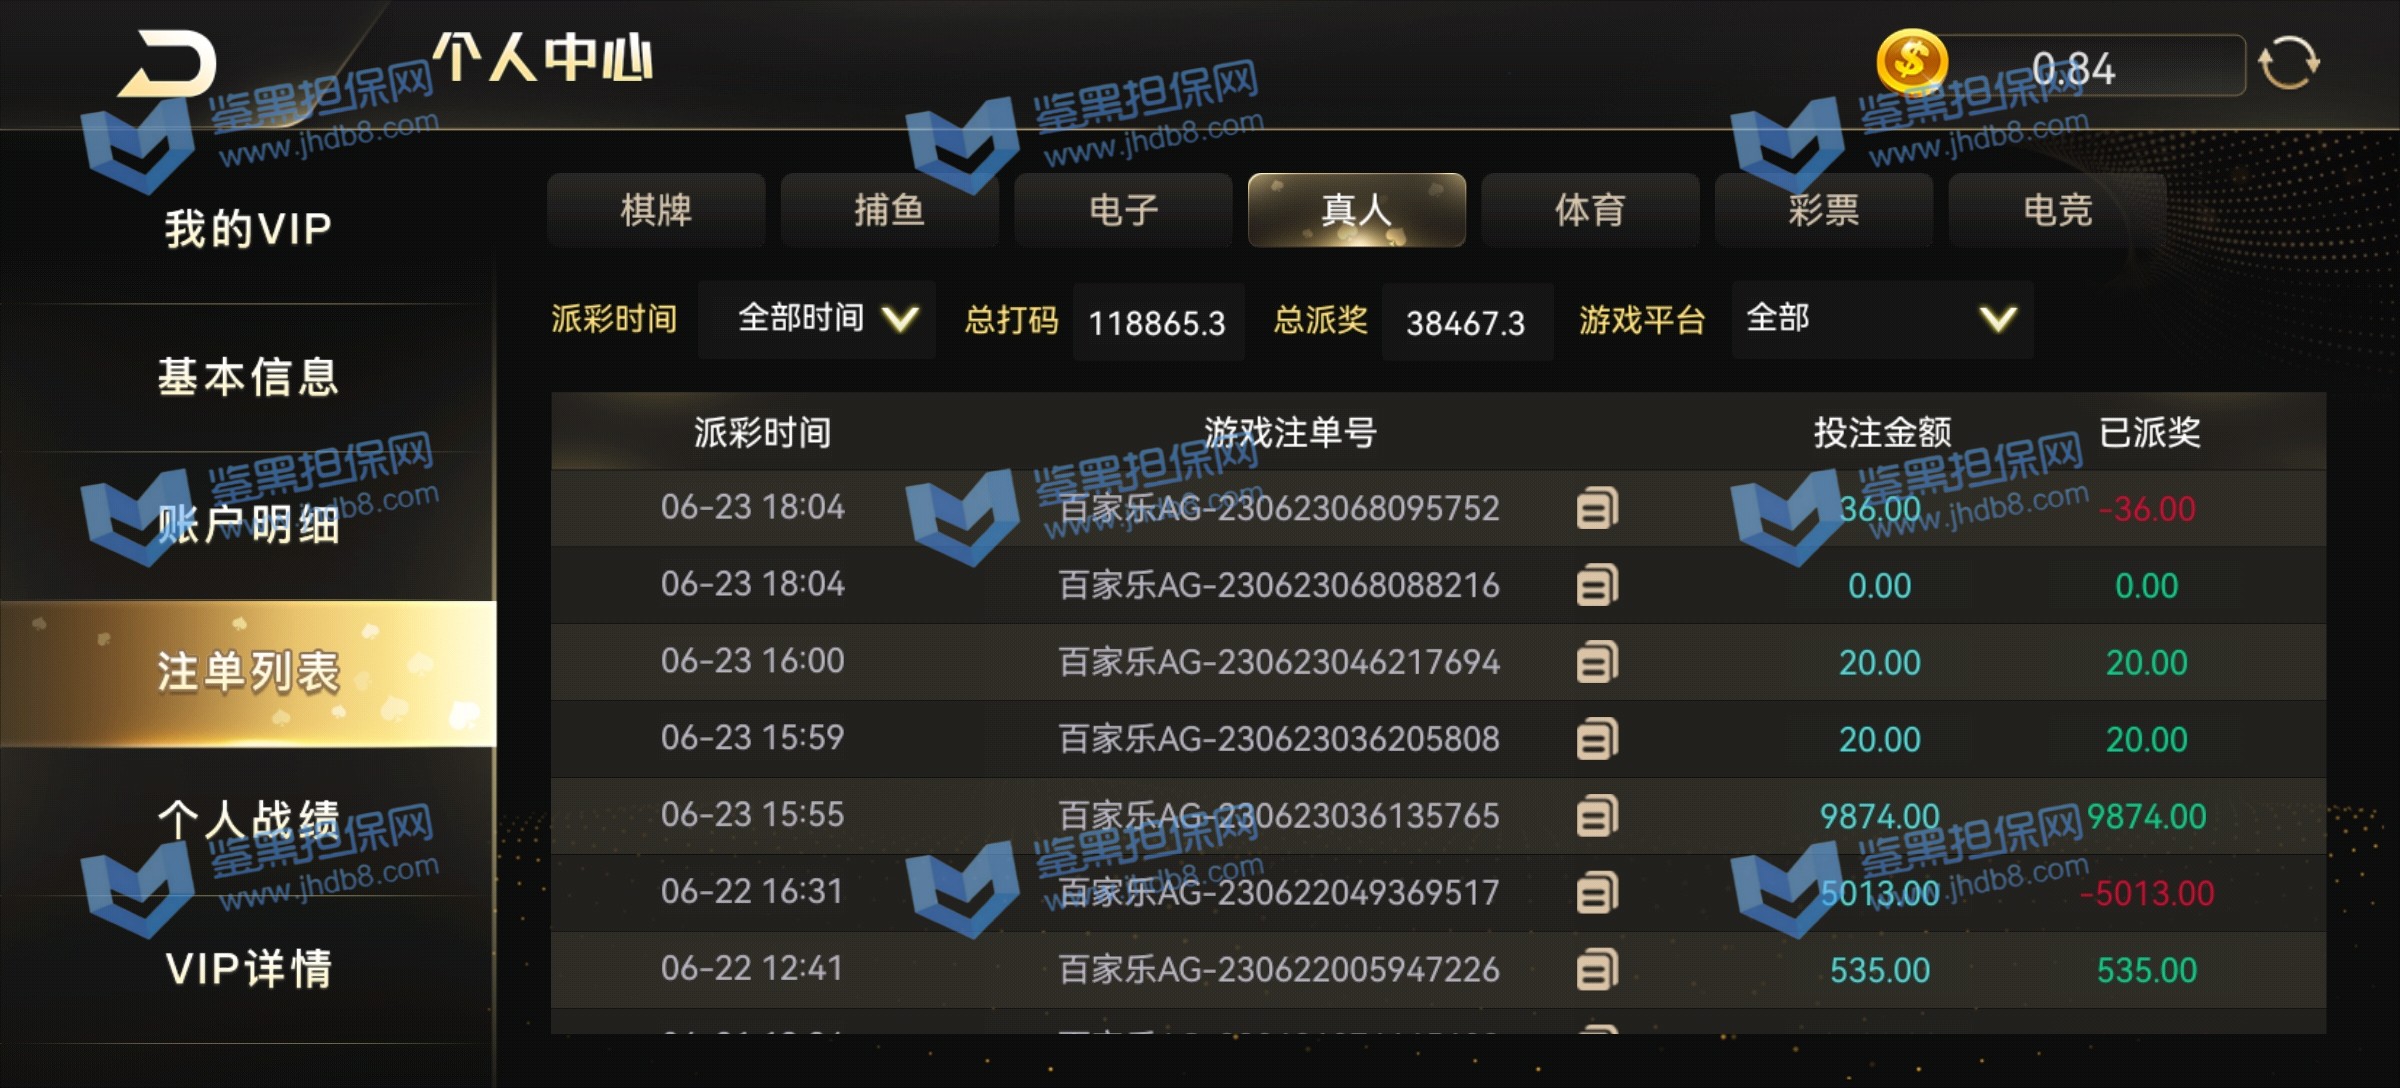Select the 06-23 15:55 bet record row
This screenshot has width=2400, height=1088.
1438,816
